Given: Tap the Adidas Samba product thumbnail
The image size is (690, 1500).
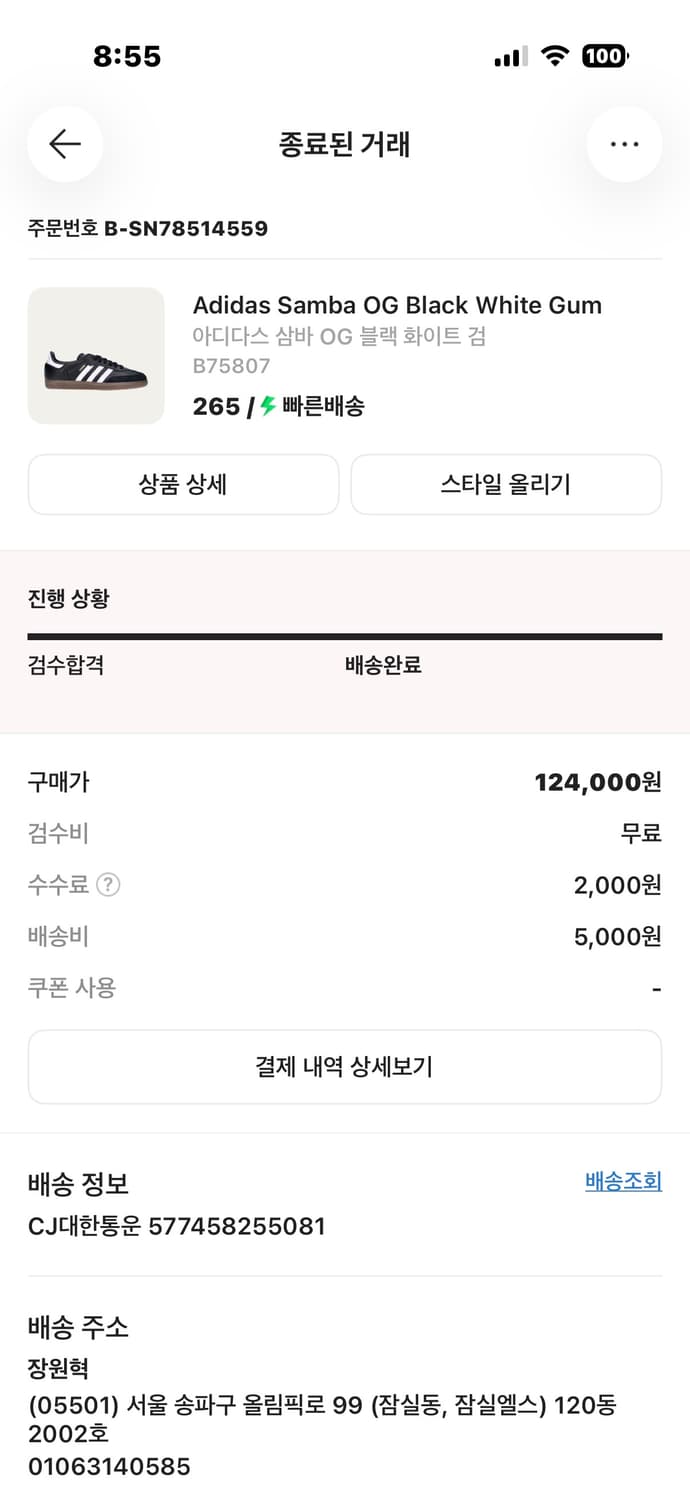Looking at the screenshot, I should click(96, 355).
